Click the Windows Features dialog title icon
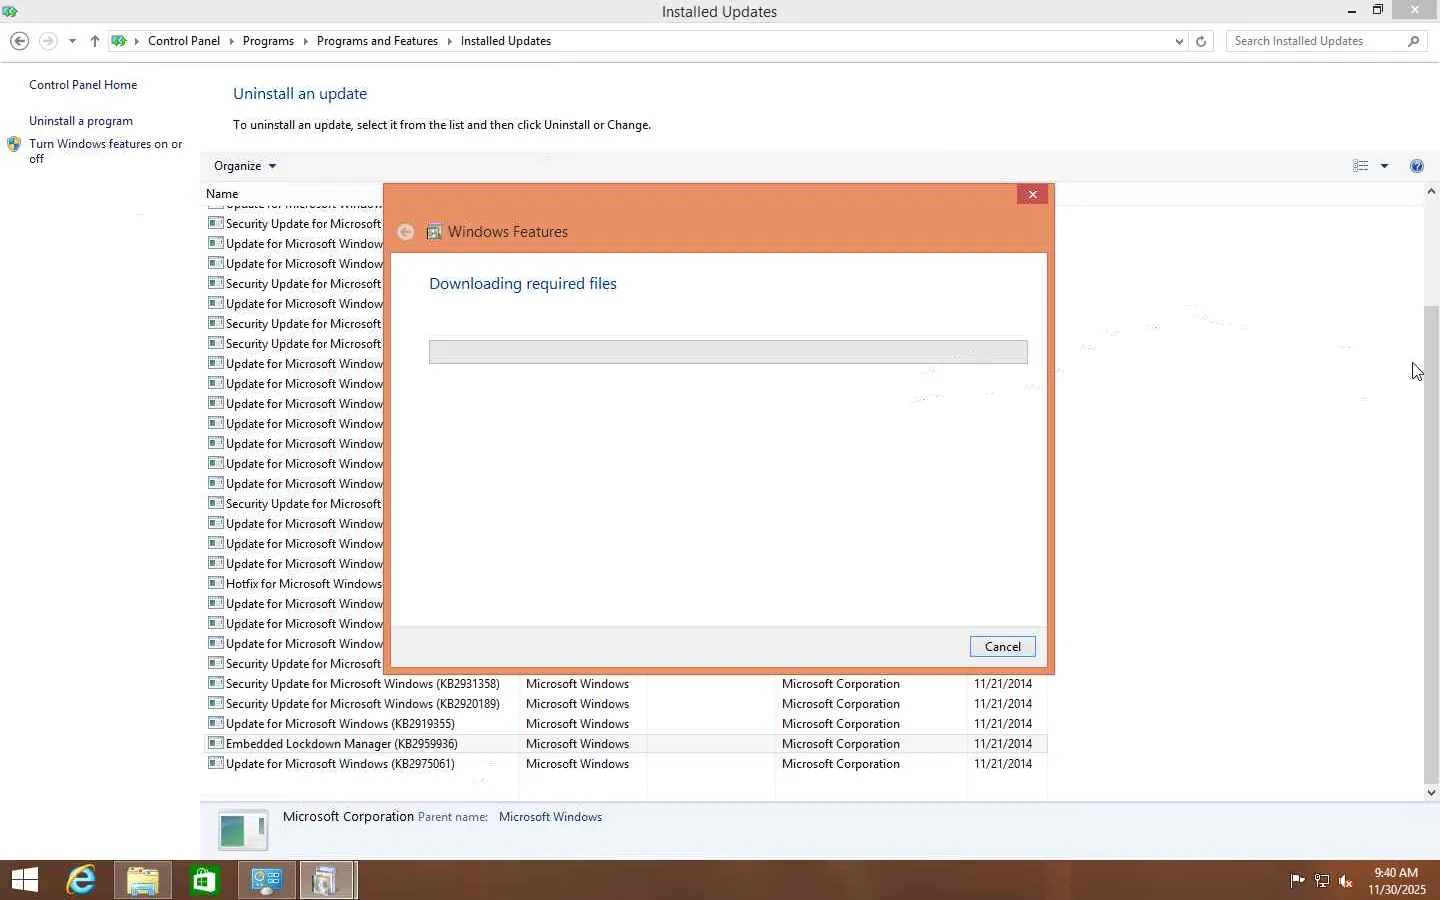 point(434,232)
